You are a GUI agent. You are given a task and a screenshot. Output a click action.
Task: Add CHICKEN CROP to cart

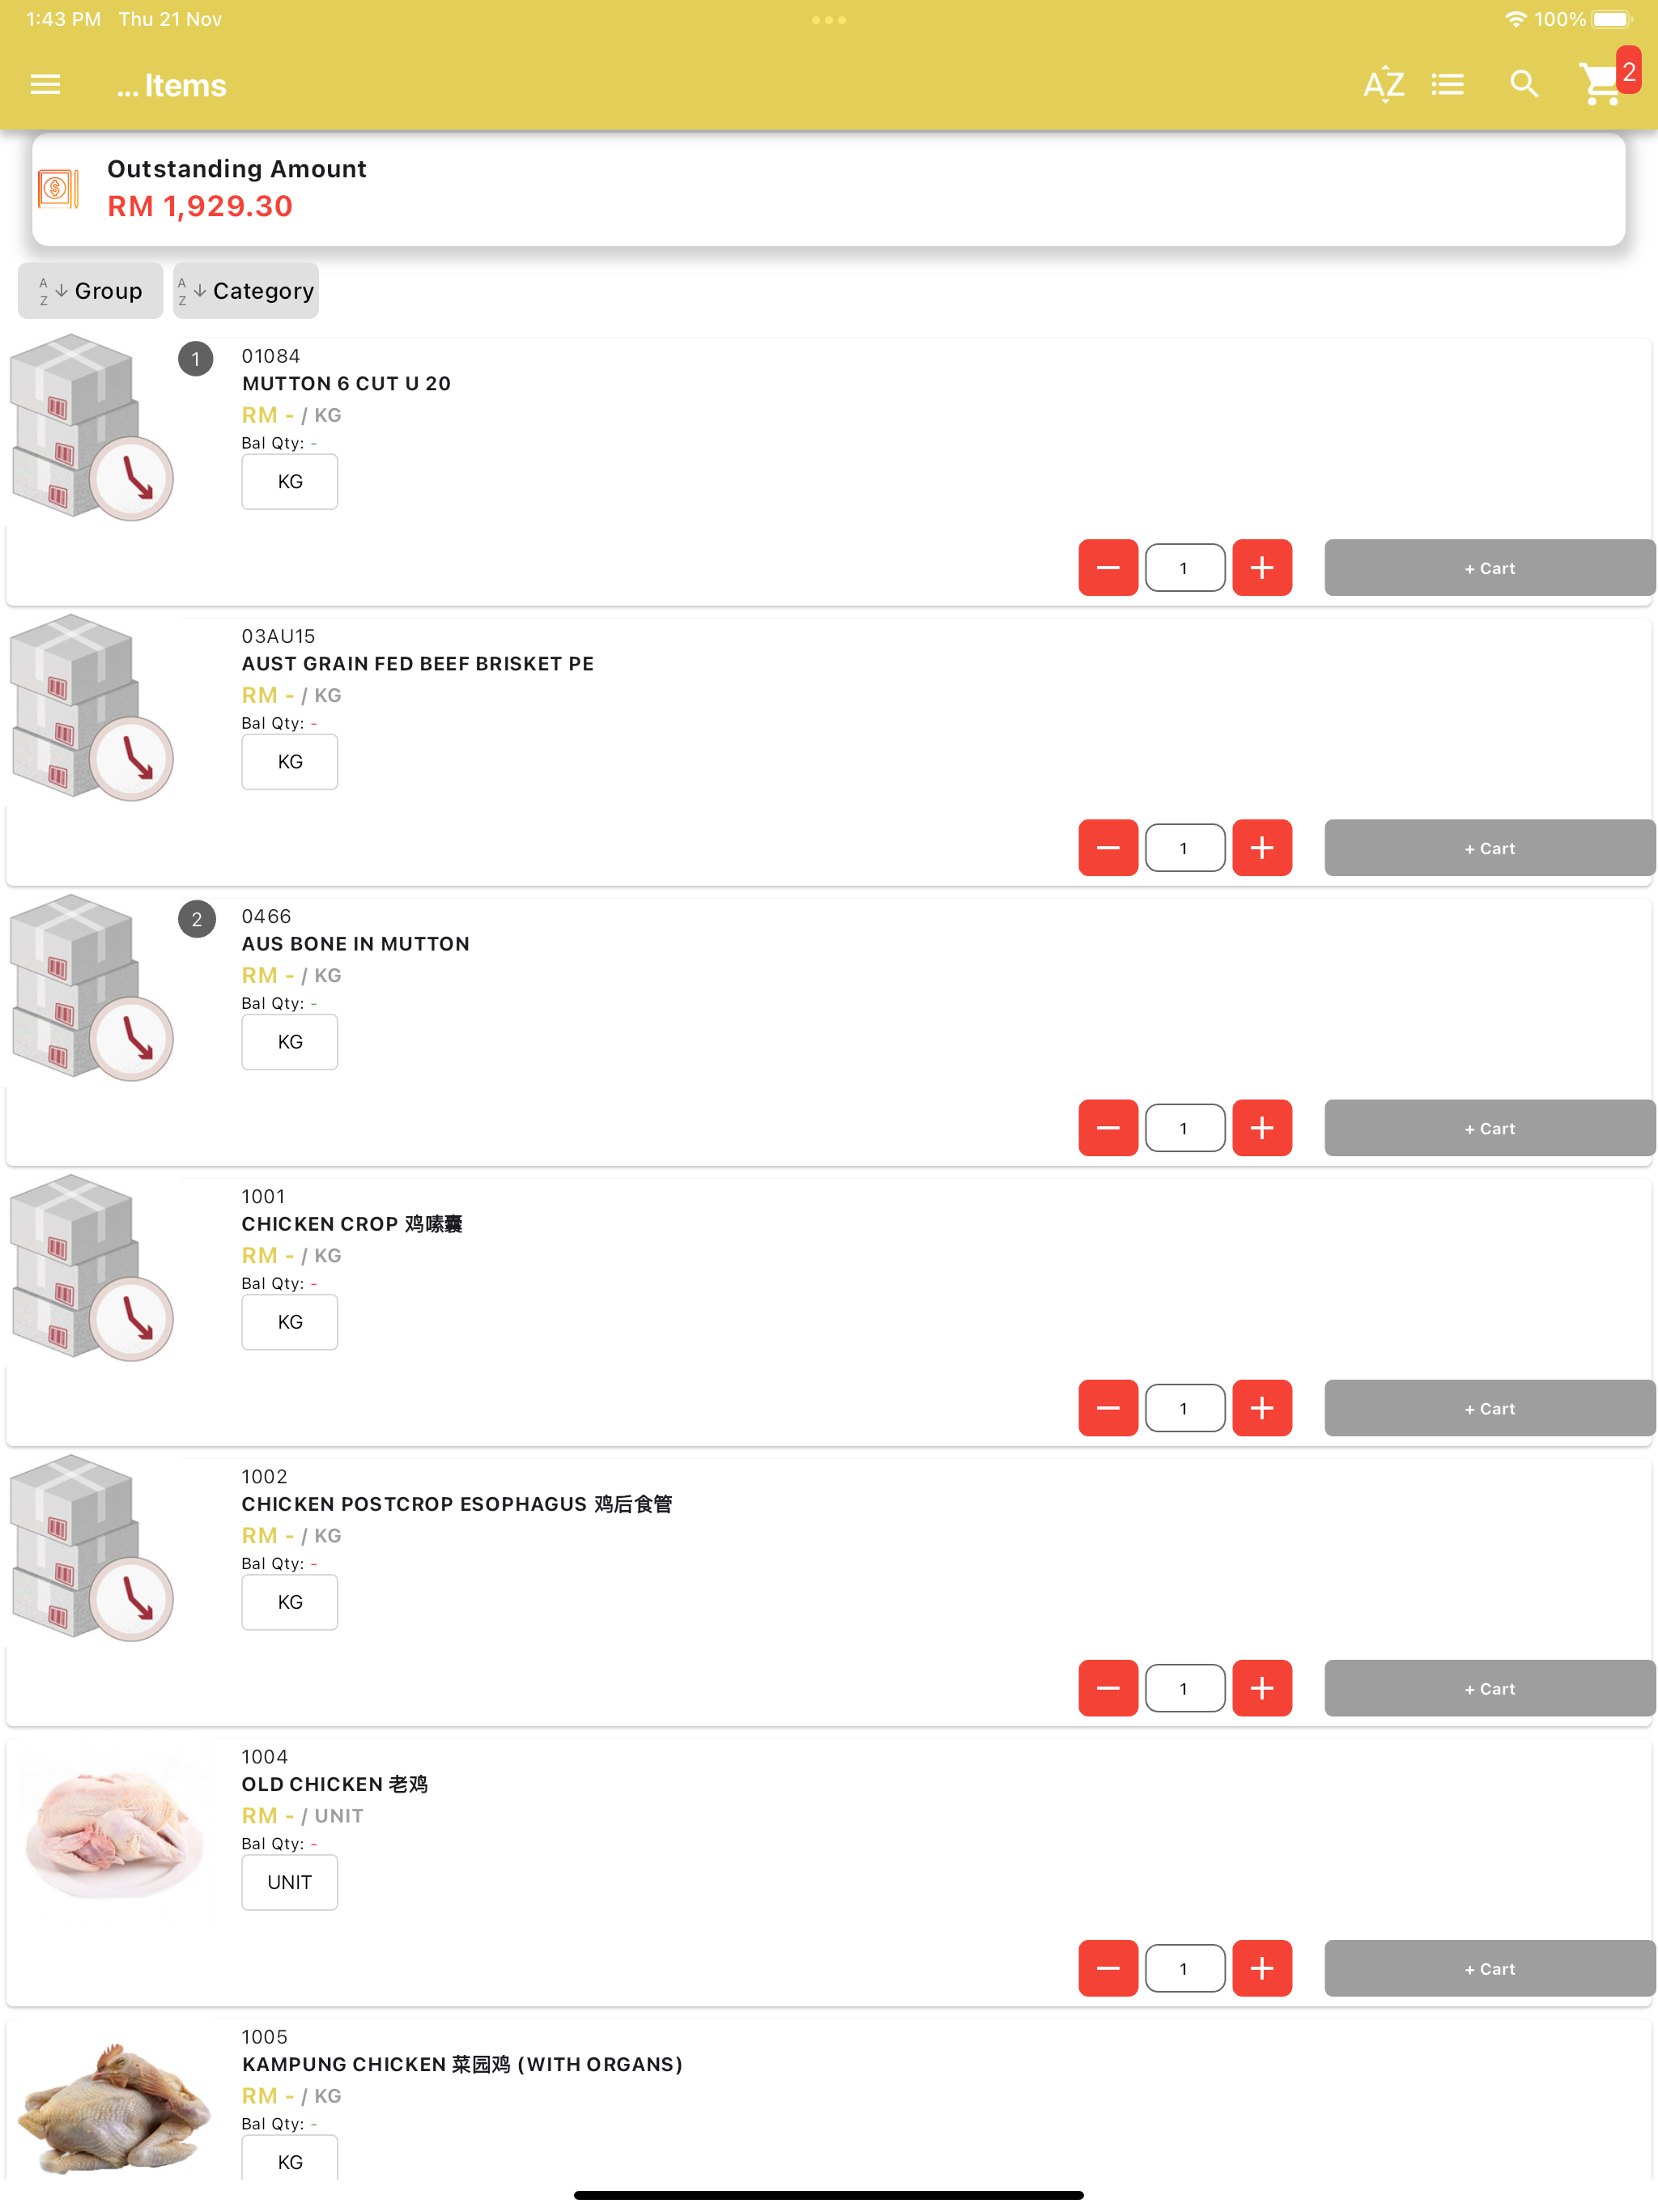point(1490,1408)
